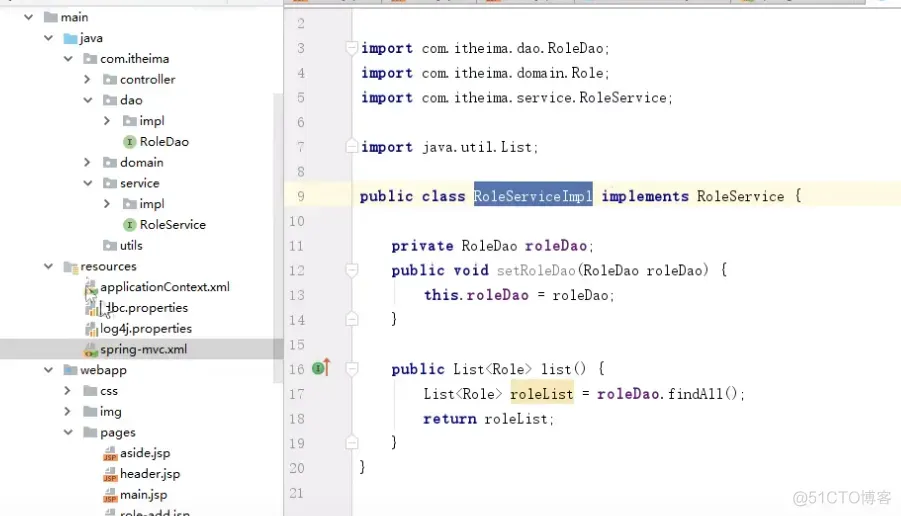Click the RoleDao interface icon
Viewport: 901px width, 516px height.
click(129, 141)
